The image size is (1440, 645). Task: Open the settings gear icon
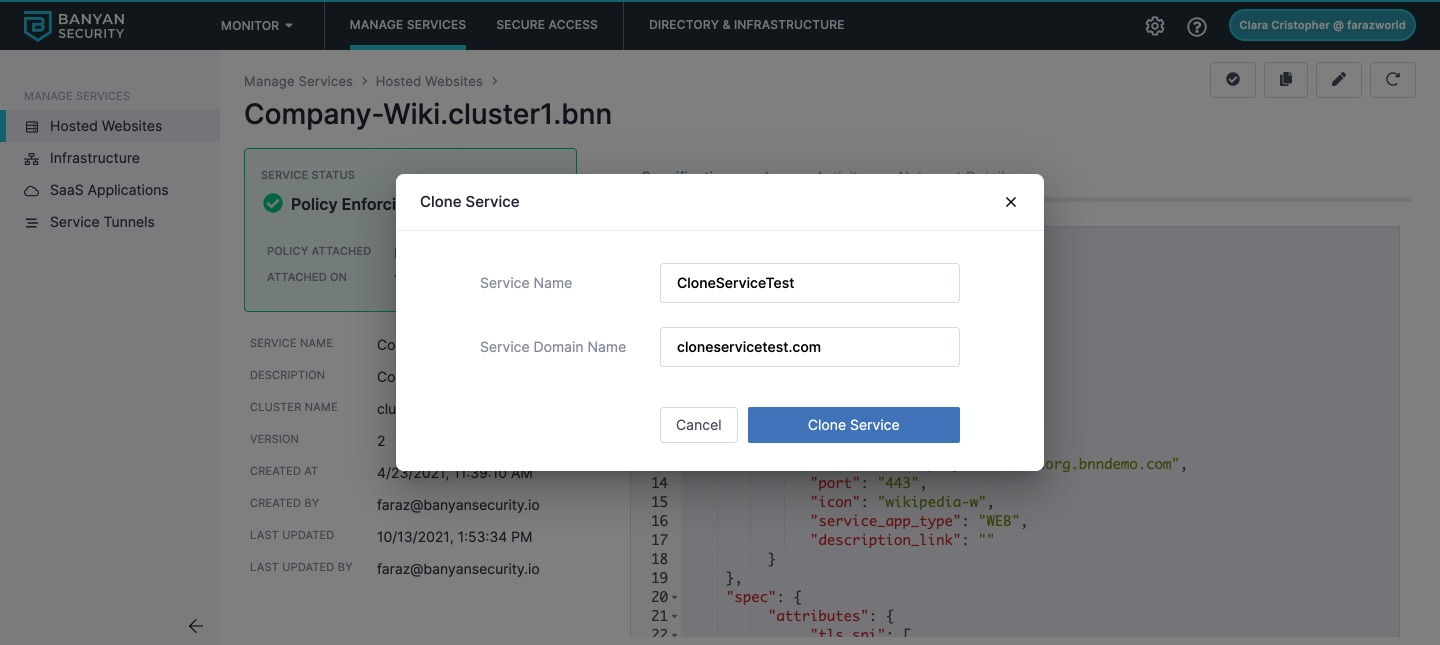(x=1155, y=26)
